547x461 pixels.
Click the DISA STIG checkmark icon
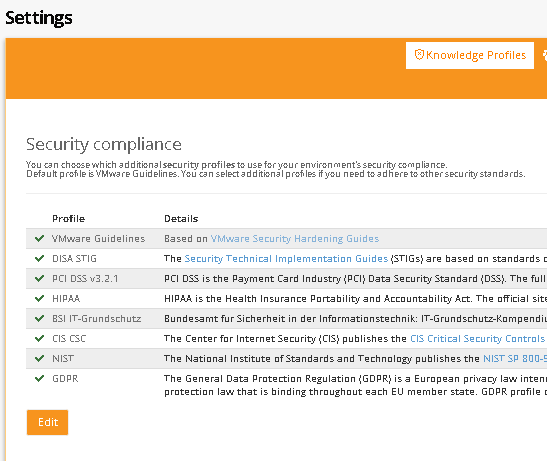pyautogui.click(x=39, y=258)
